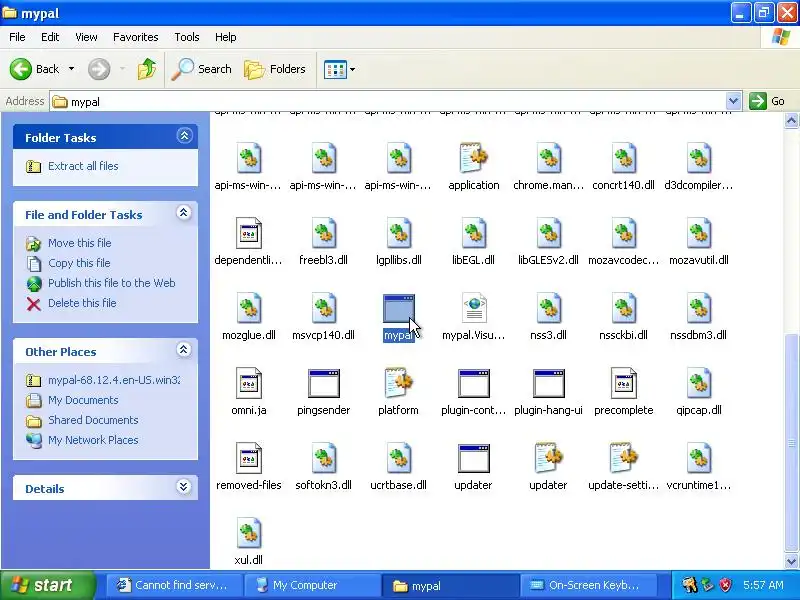Select the application settings file icon
The height and width of the screenshot is (600, 800).
pos(473,158)
